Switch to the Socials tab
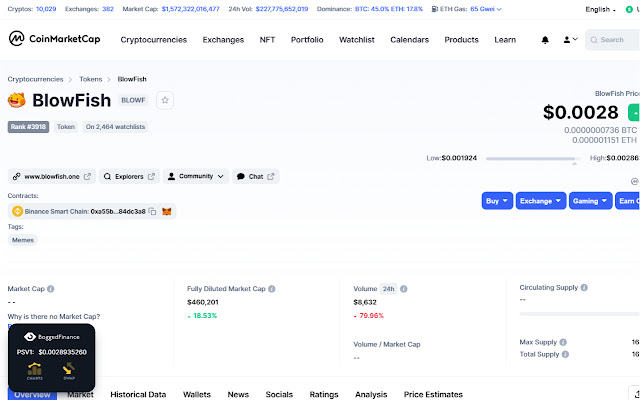This screenshot has height=400, width=640. point(279,394)
